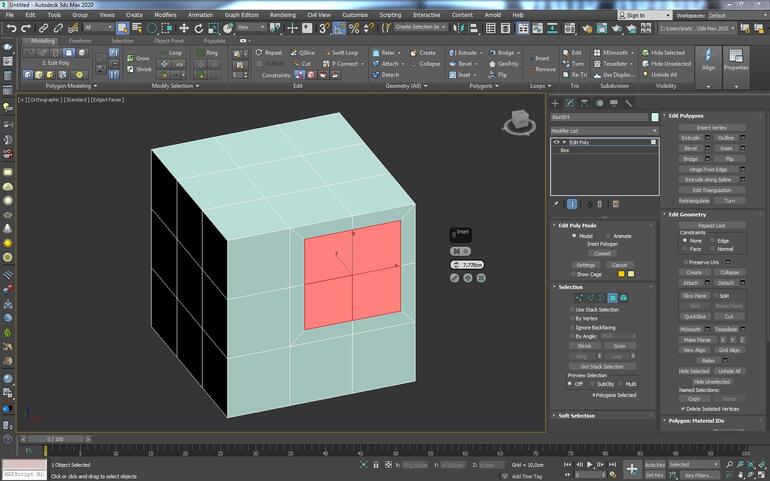Image resolution: width=770 pixels, height=481 pixels.
Task: Check the By Vertex option
Action: click(x=573, y=318)
